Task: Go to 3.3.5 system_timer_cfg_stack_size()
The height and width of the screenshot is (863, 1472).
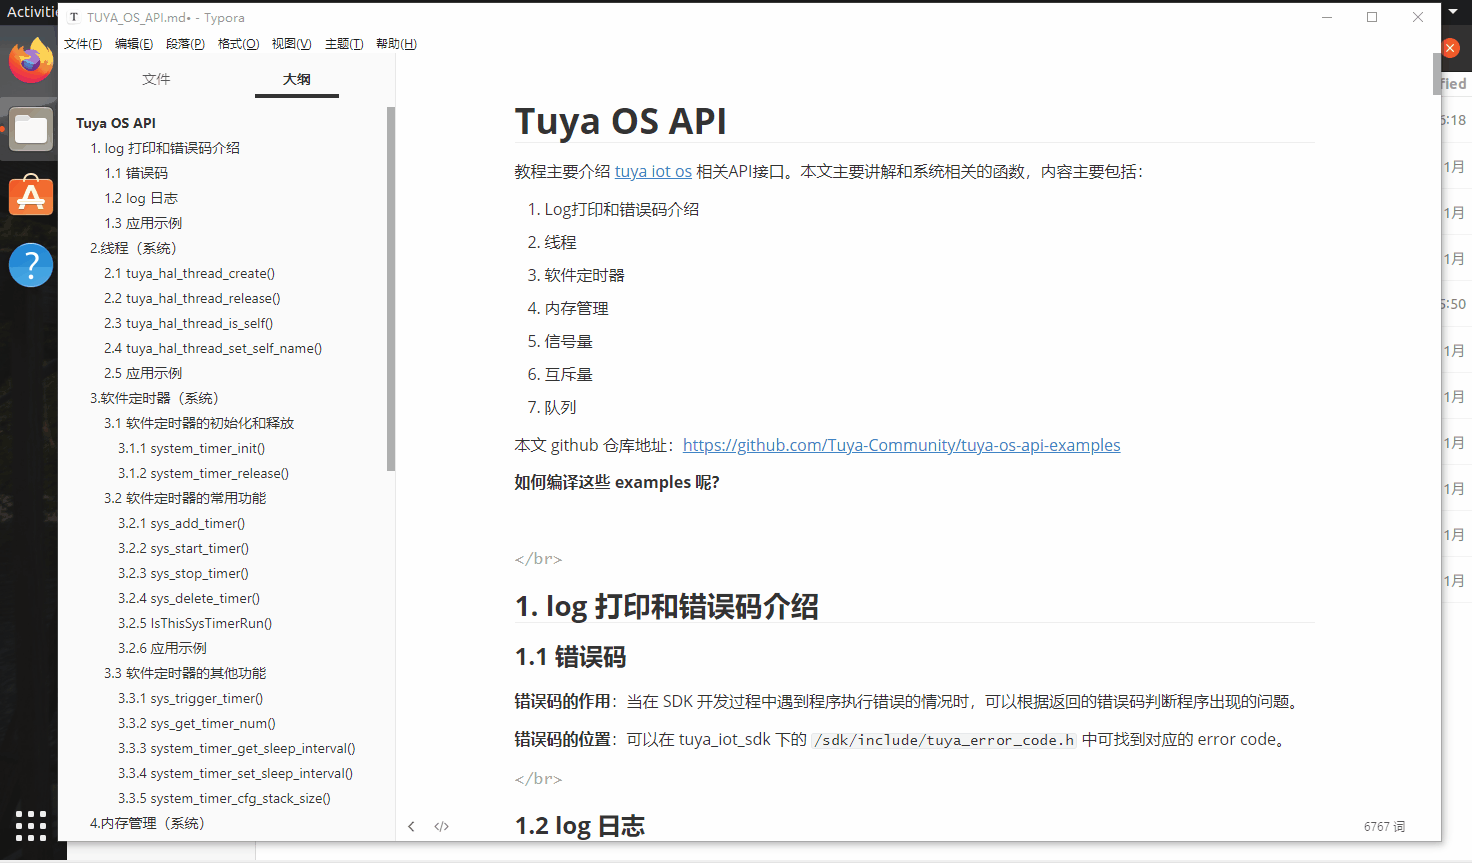Action: pos(224,798)
